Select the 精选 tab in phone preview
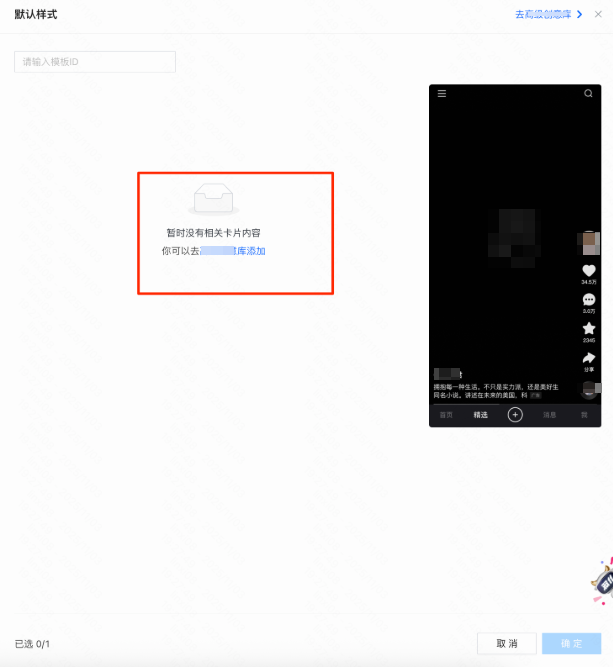This screenshot has height=667, width=613. tap(481, 414)
